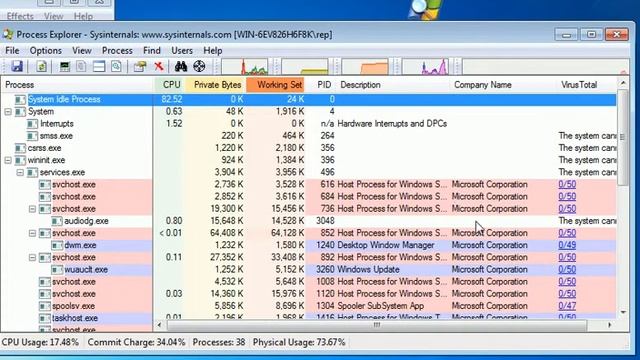Select the csrss.exe process name

(44, 148)
